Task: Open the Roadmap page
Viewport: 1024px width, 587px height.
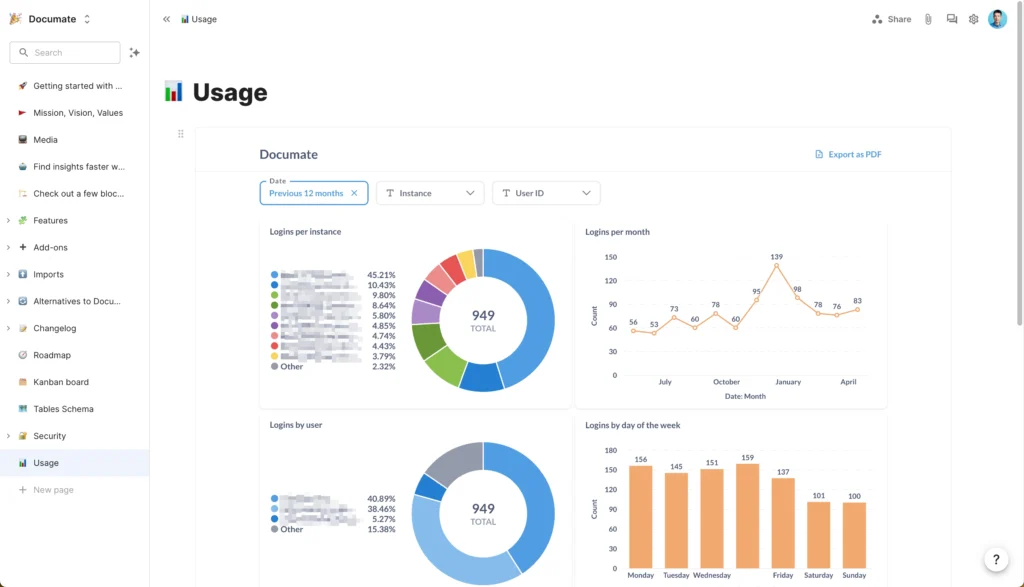Action: tap(52, 355)
